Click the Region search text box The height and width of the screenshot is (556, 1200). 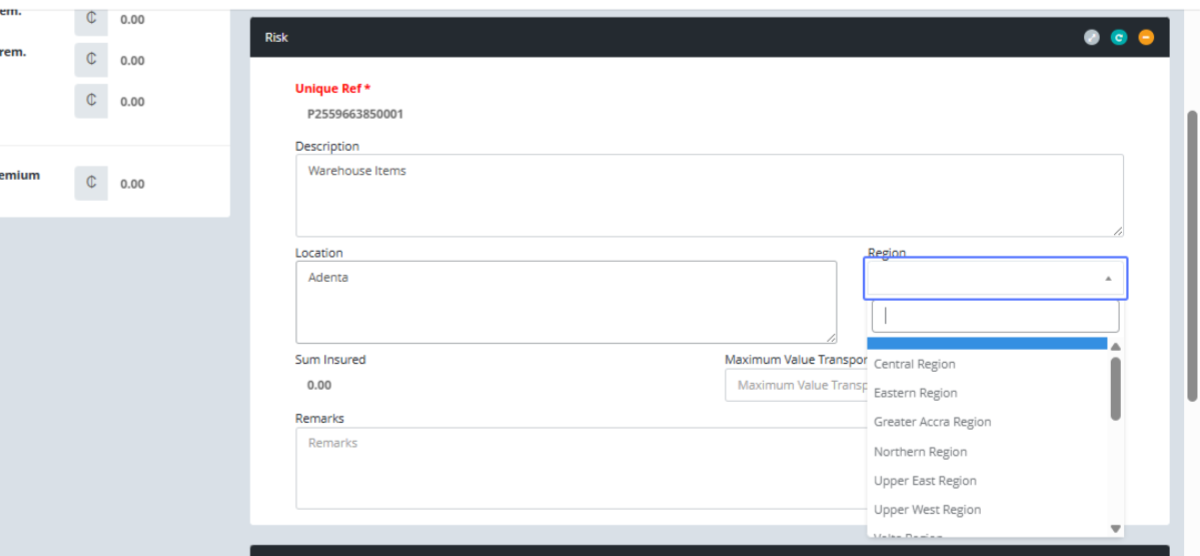(995, 316)
